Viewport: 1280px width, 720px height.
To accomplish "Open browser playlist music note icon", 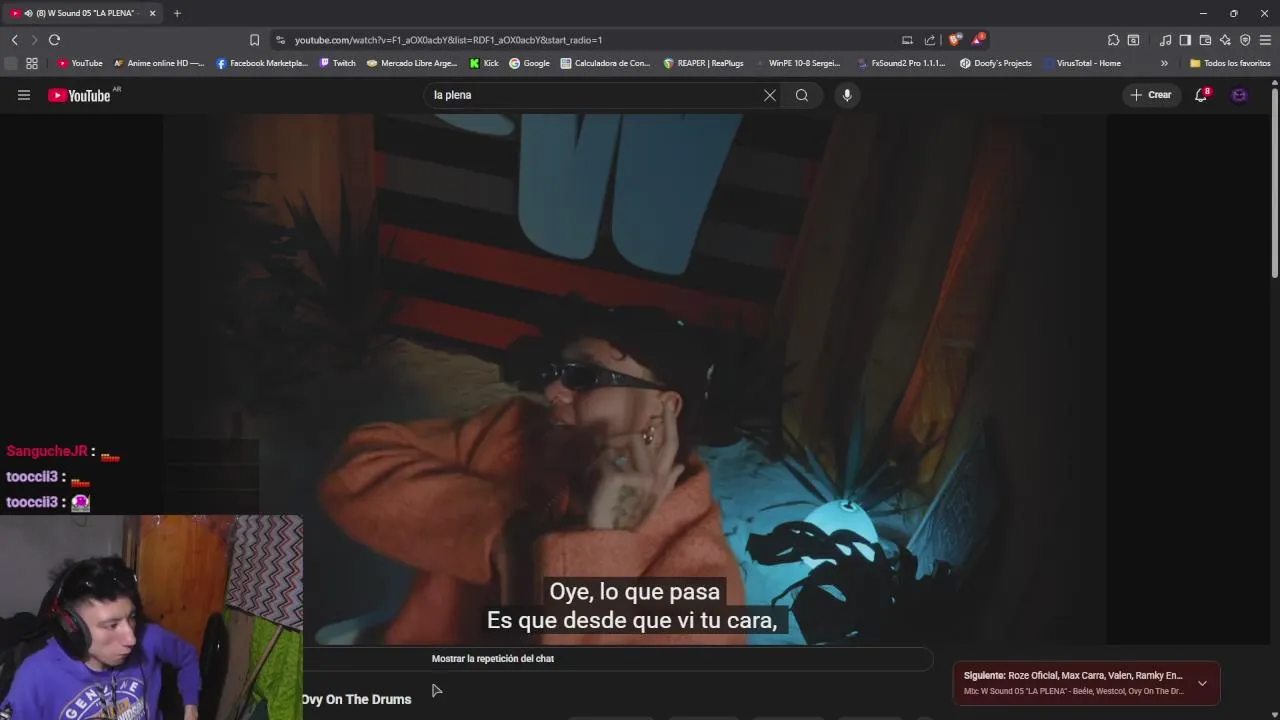I will click(1165, 40).
